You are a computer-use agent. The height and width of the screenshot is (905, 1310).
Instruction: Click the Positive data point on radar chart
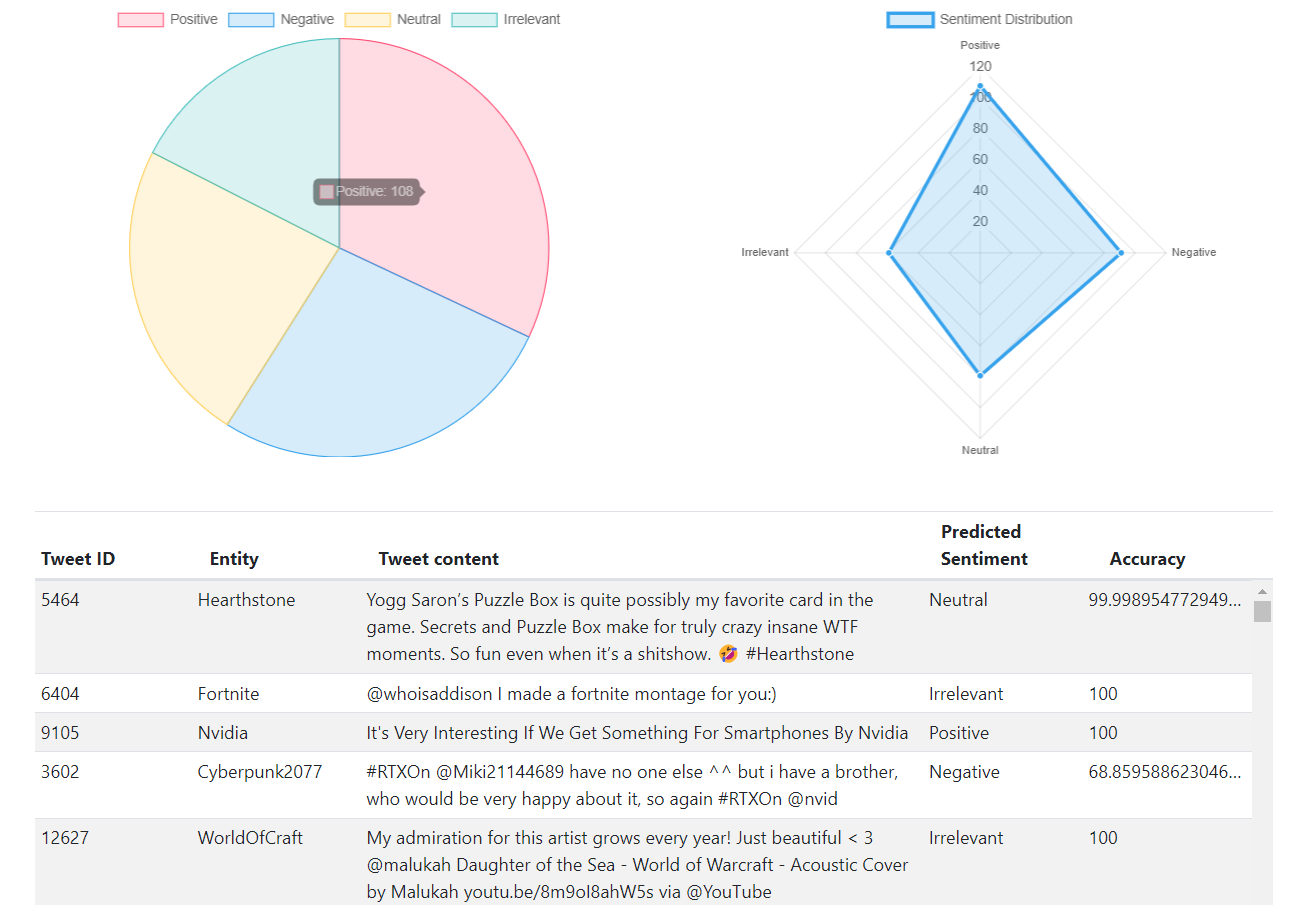(x=980, y=86)
